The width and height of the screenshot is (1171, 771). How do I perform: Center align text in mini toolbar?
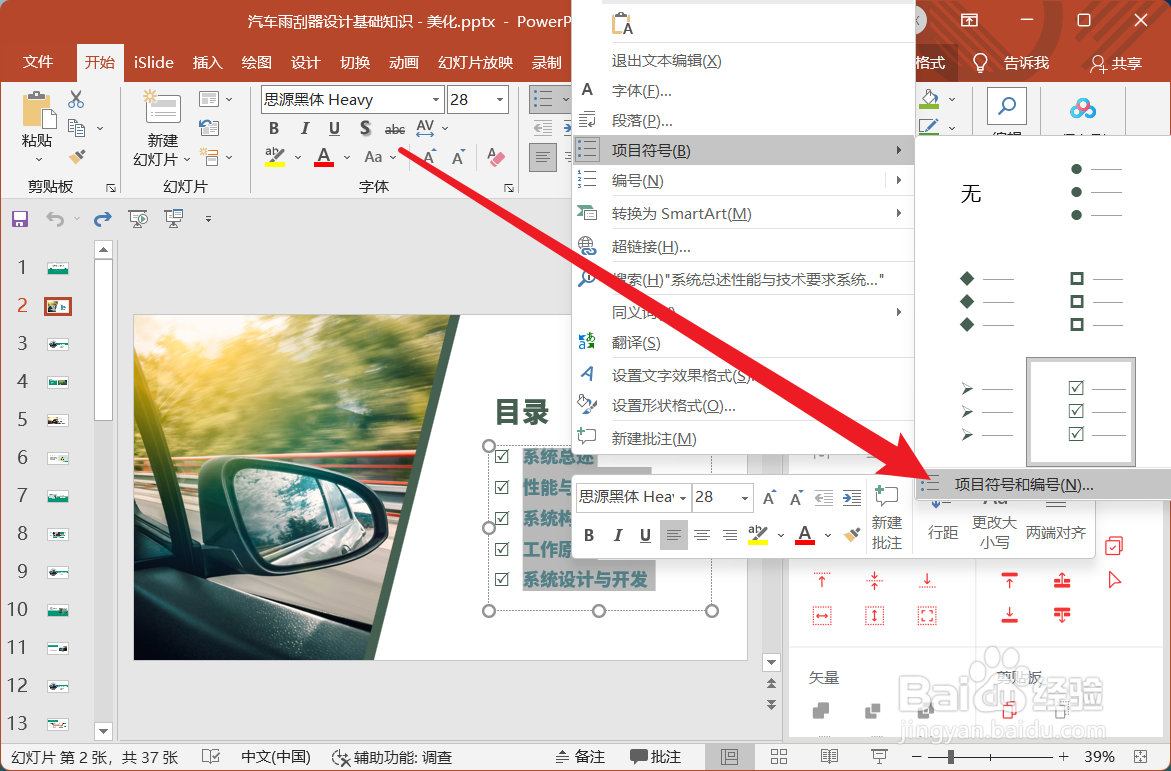701,535
